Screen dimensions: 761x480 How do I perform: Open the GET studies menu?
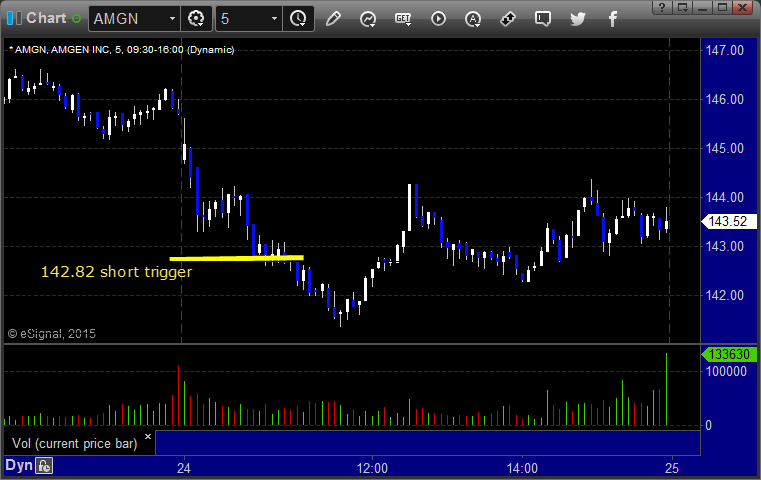click(x=403, y=19)
